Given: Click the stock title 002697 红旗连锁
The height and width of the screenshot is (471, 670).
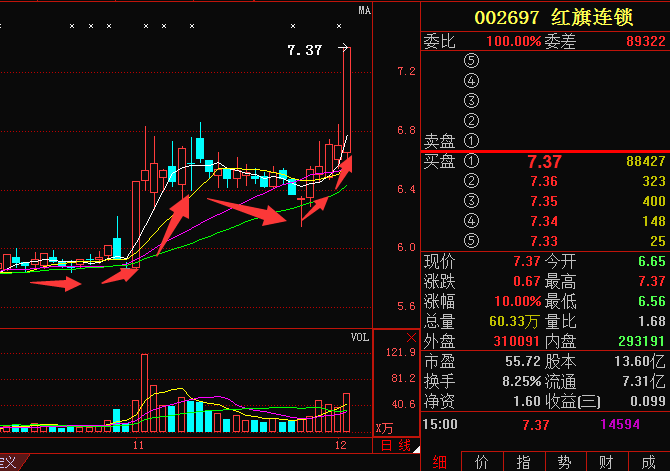Looking at the screenshot, I should (545, 17).
